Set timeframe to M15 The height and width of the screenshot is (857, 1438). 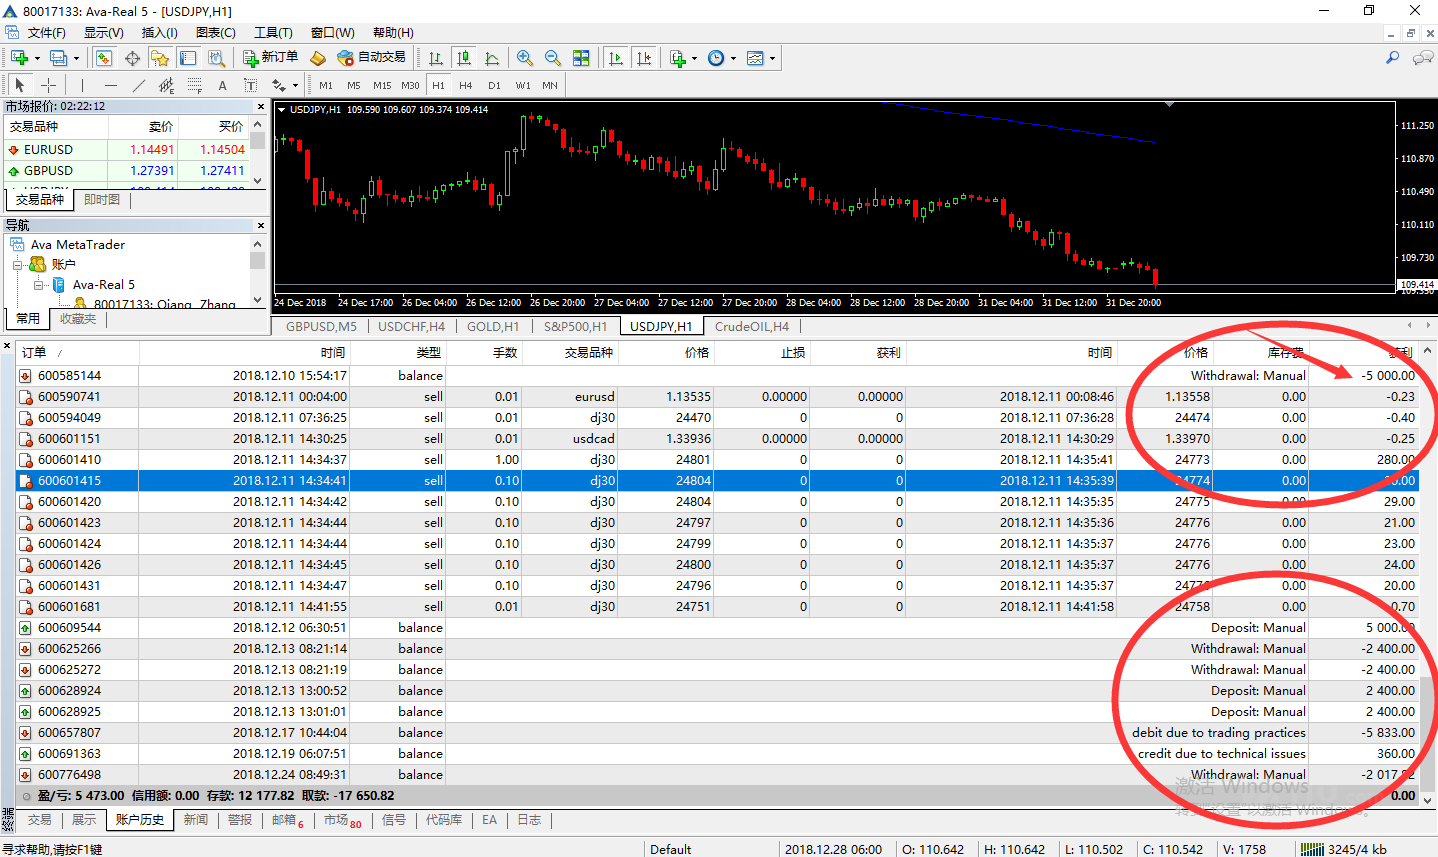pos(382,85)
